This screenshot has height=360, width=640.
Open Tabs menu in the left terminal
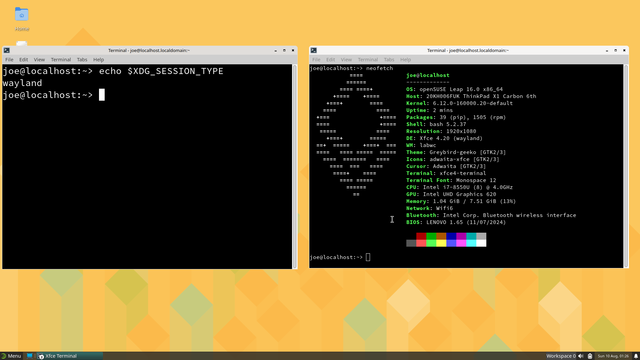(x=82, y=60)
